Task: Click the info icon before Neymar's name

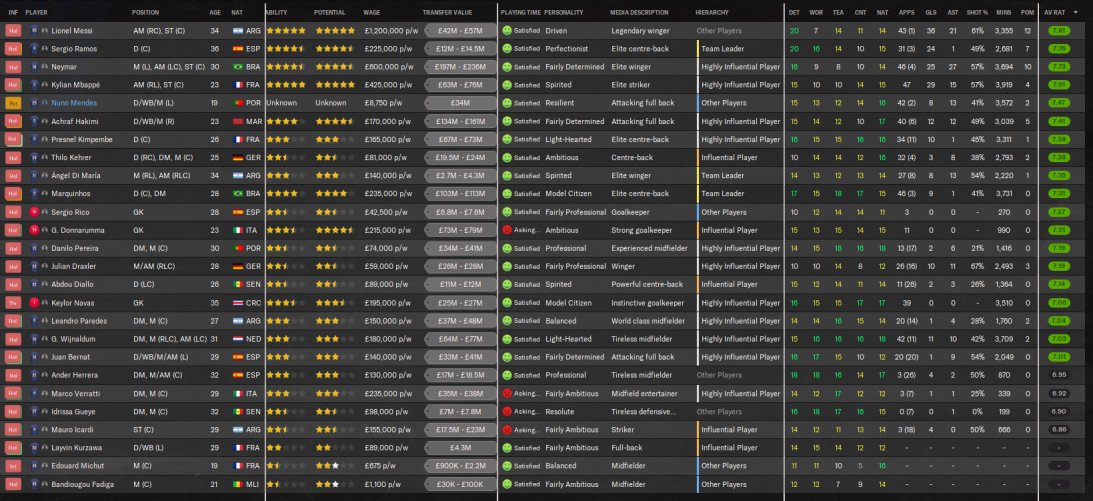Action: [45, 67]
